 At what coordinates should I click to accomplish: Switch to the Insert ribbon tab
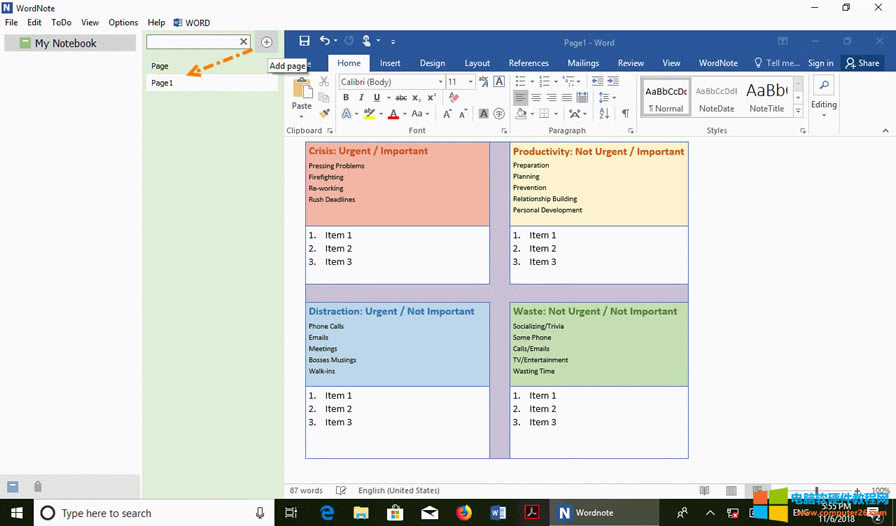coord(390,63)
